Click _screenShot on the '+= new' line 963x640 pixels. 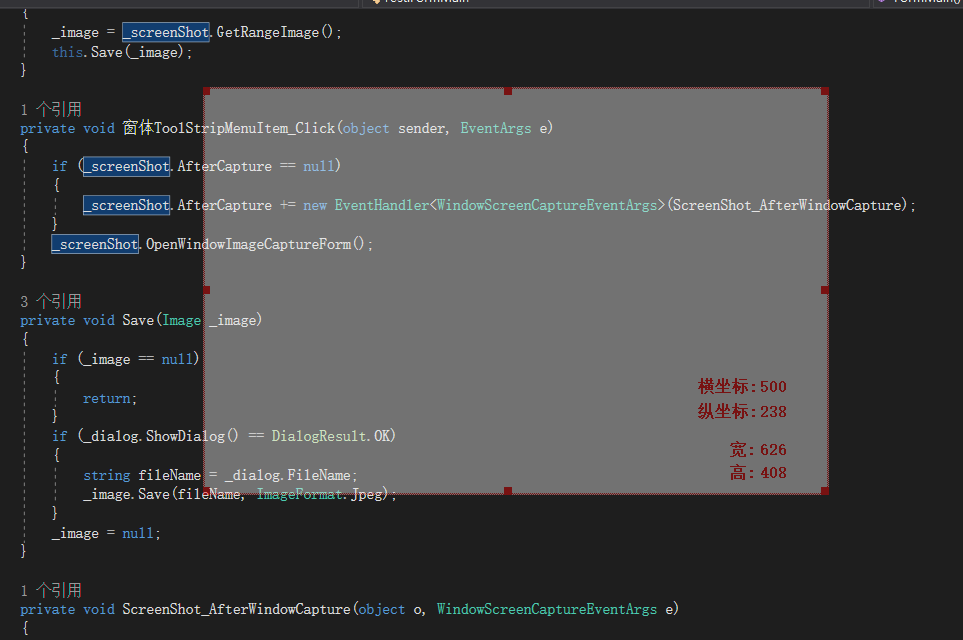pos(127,205)
